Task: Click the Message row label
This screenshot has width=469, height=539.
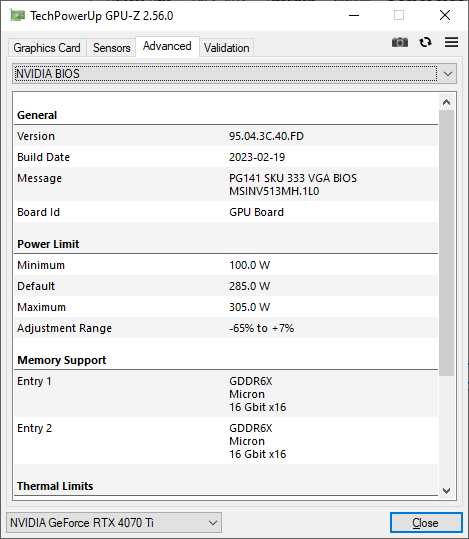Action: click(40, 178)
